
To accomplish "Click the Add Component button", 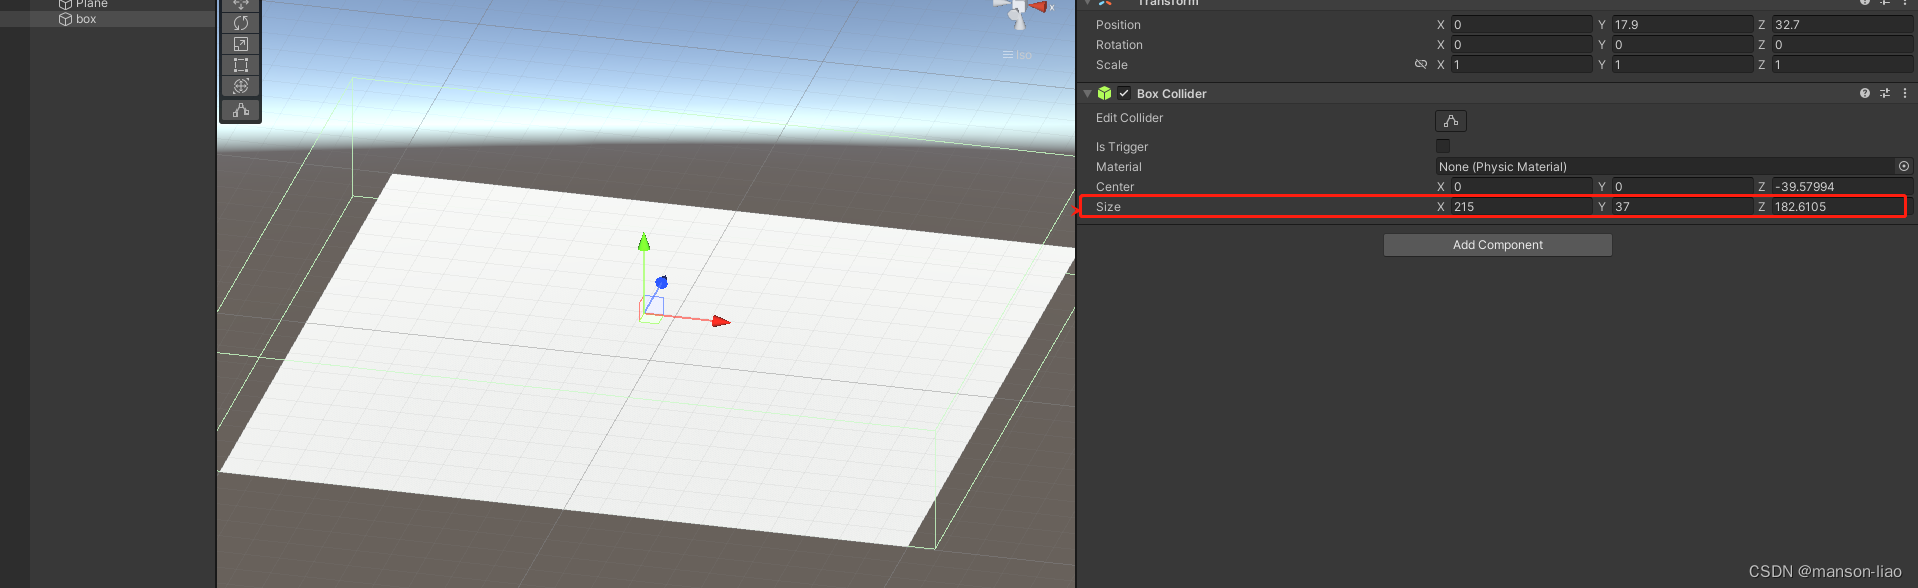I will 1498,245.
